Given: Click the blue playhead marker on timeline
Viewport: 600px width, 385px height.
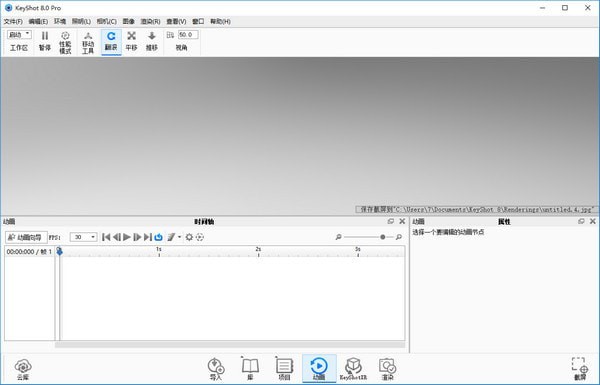Looking at the screenshot, I should pyautogui.click(x=59, y=251).
